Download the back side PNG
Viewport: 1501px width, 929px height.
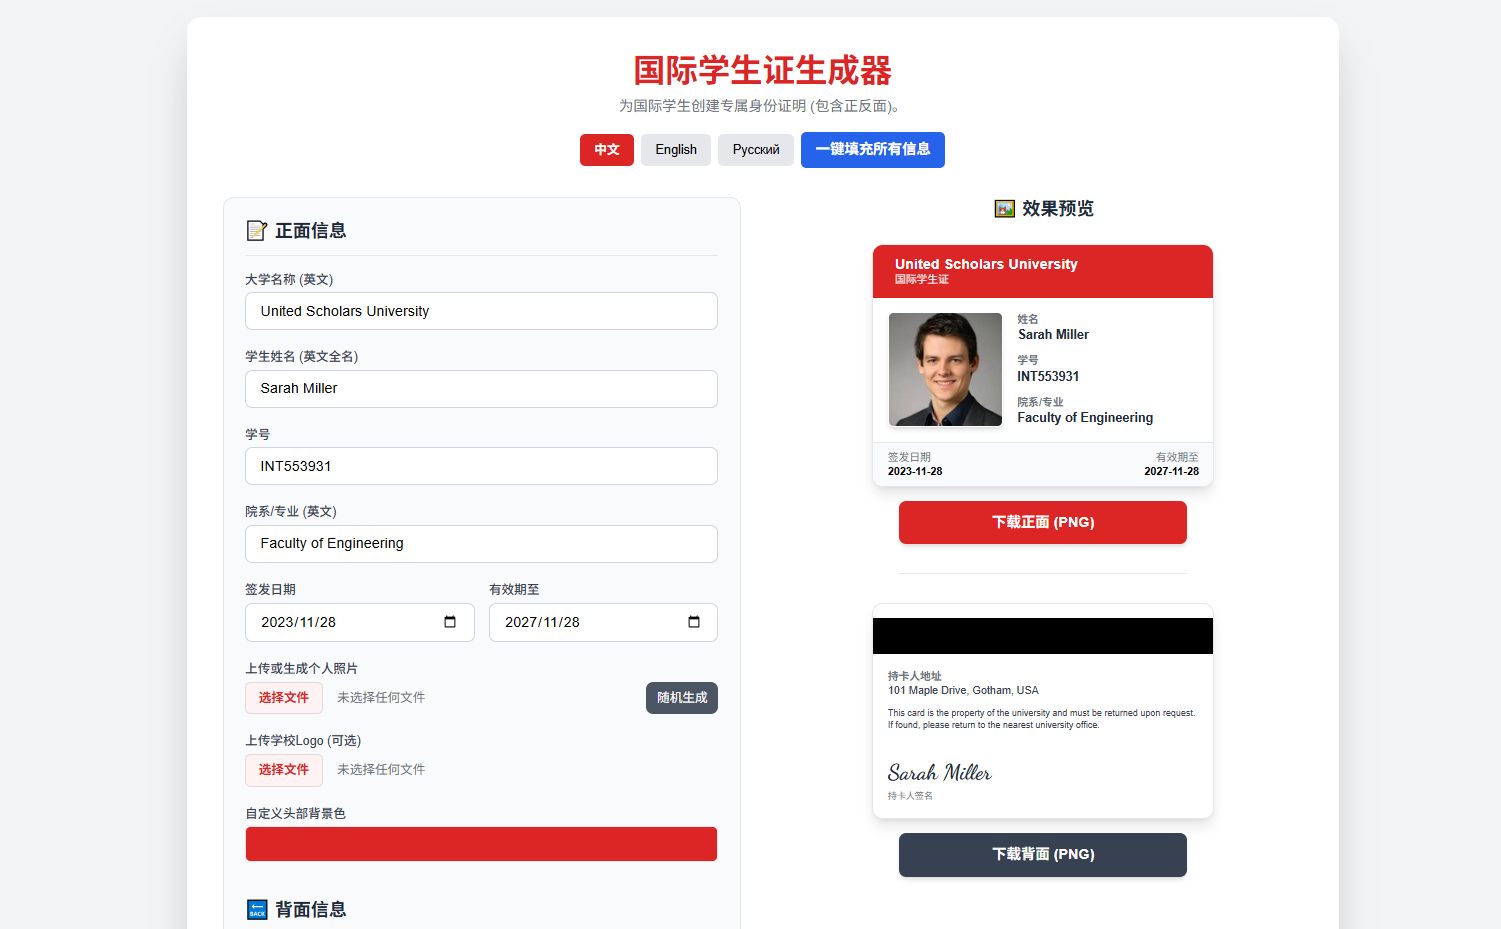(1042, 854)
